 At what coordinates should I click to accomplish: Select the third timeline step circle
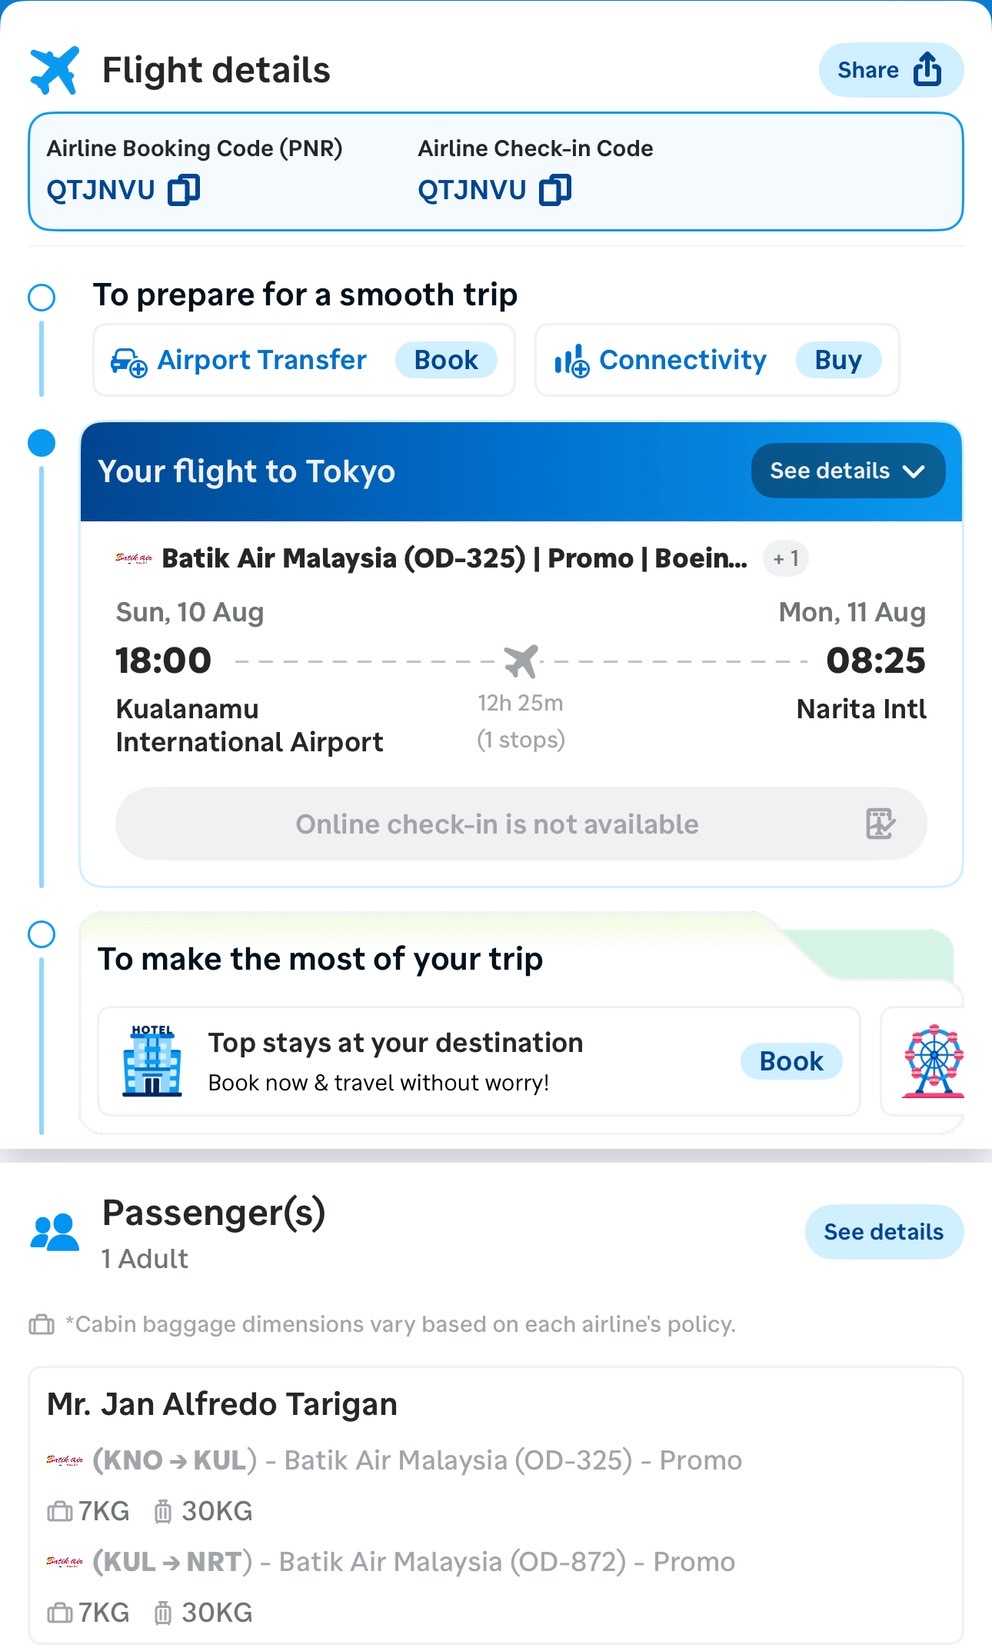coord(42,934)
